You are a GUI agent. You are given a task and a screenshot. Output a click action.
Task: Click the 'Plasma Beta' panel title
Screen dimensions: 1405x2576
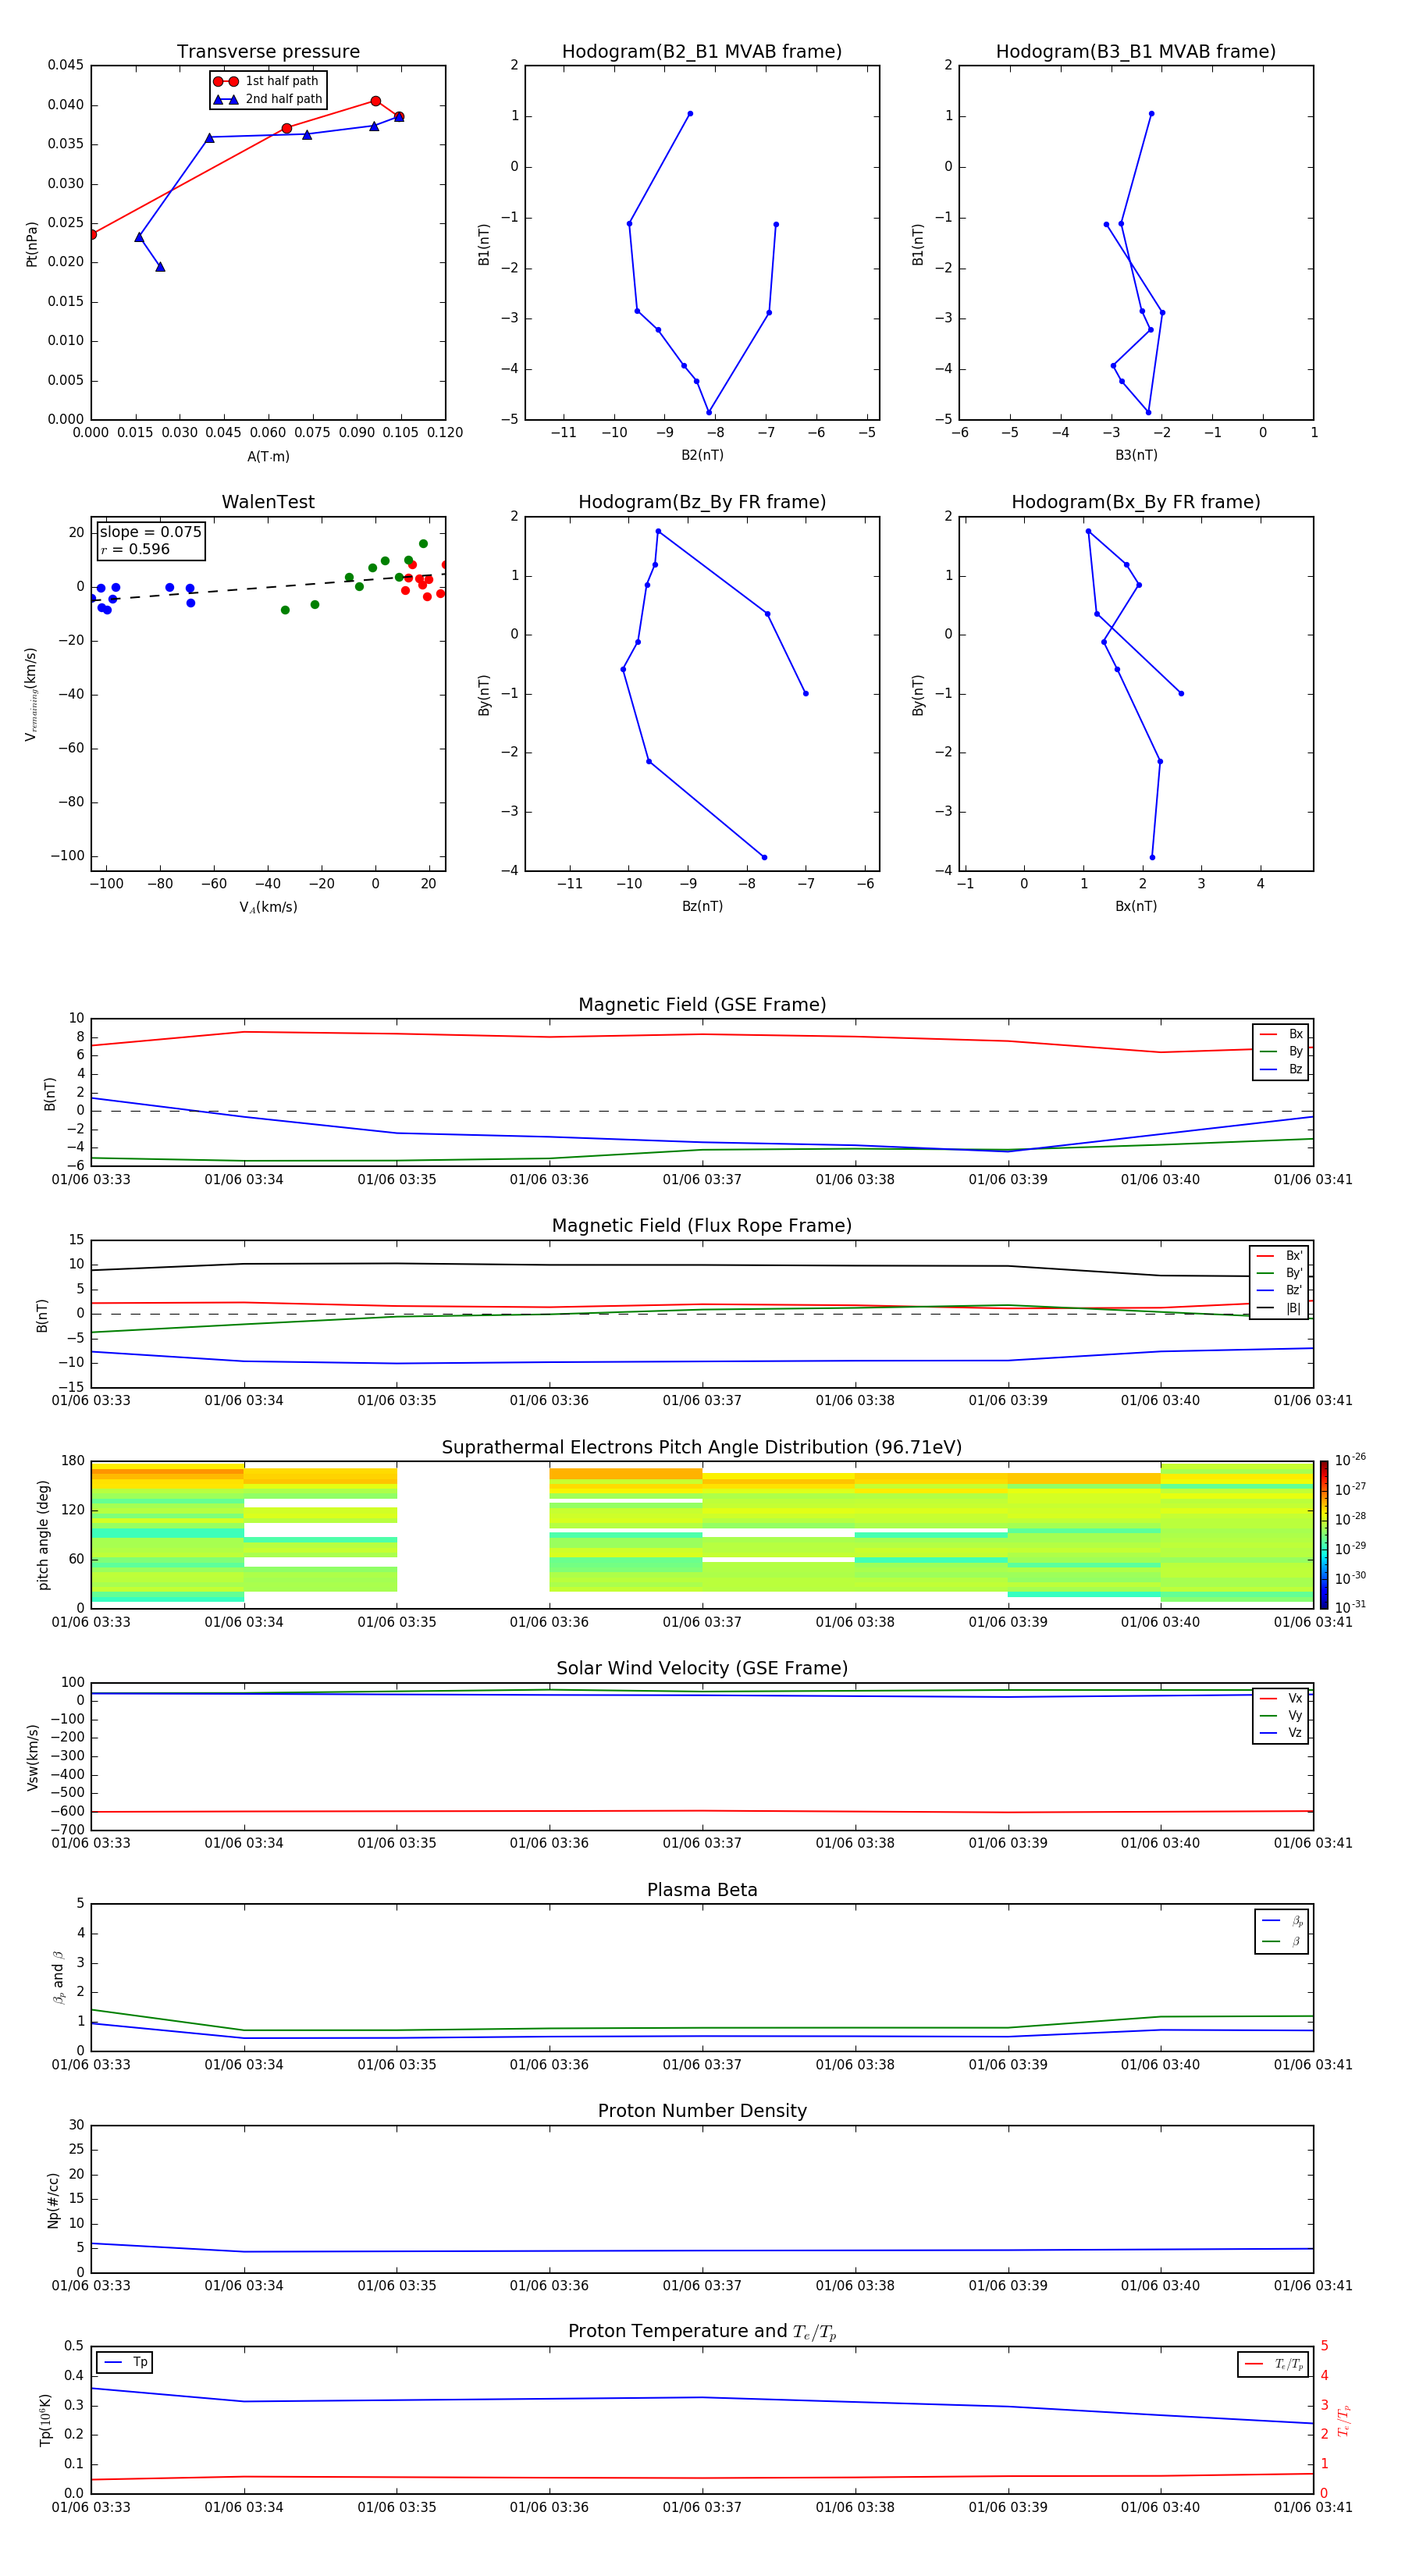point(702,1891)
